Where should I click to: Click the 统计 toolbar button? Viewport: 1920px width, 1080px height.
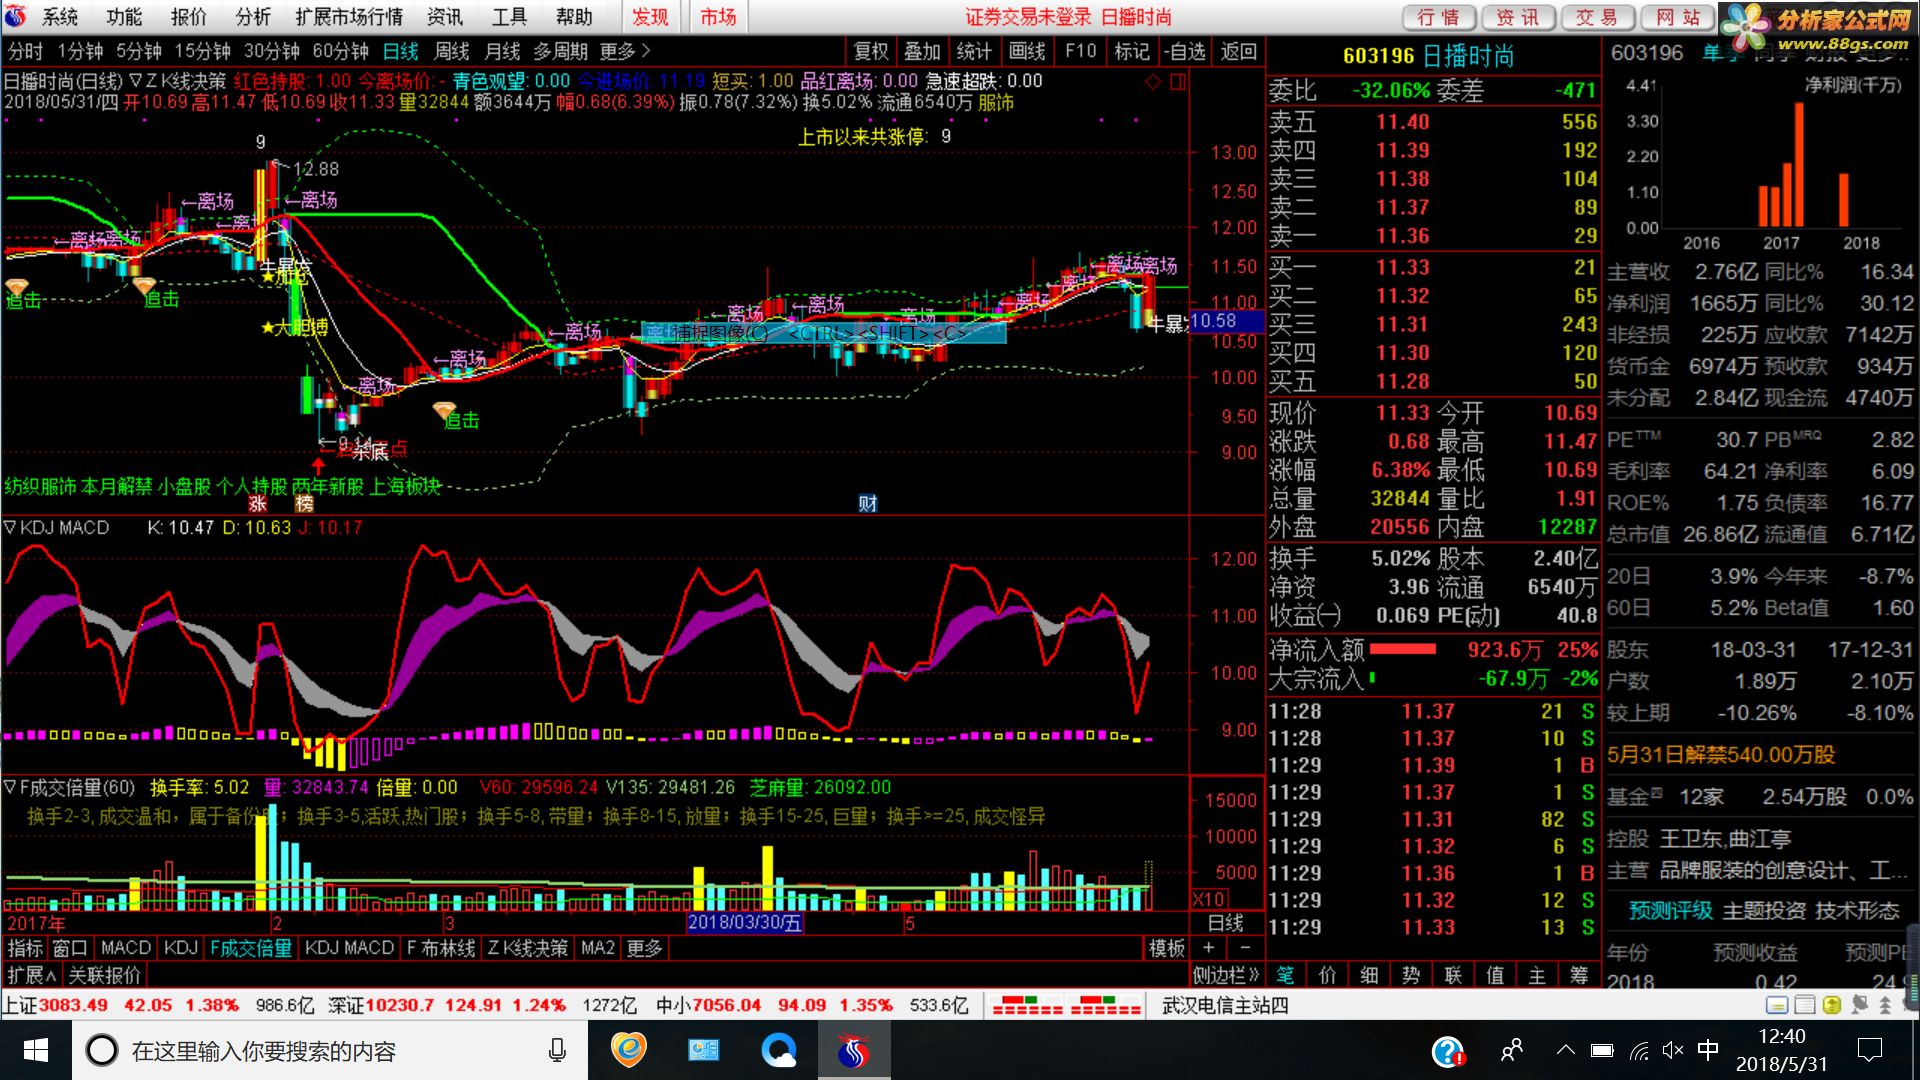click(974, 51)
